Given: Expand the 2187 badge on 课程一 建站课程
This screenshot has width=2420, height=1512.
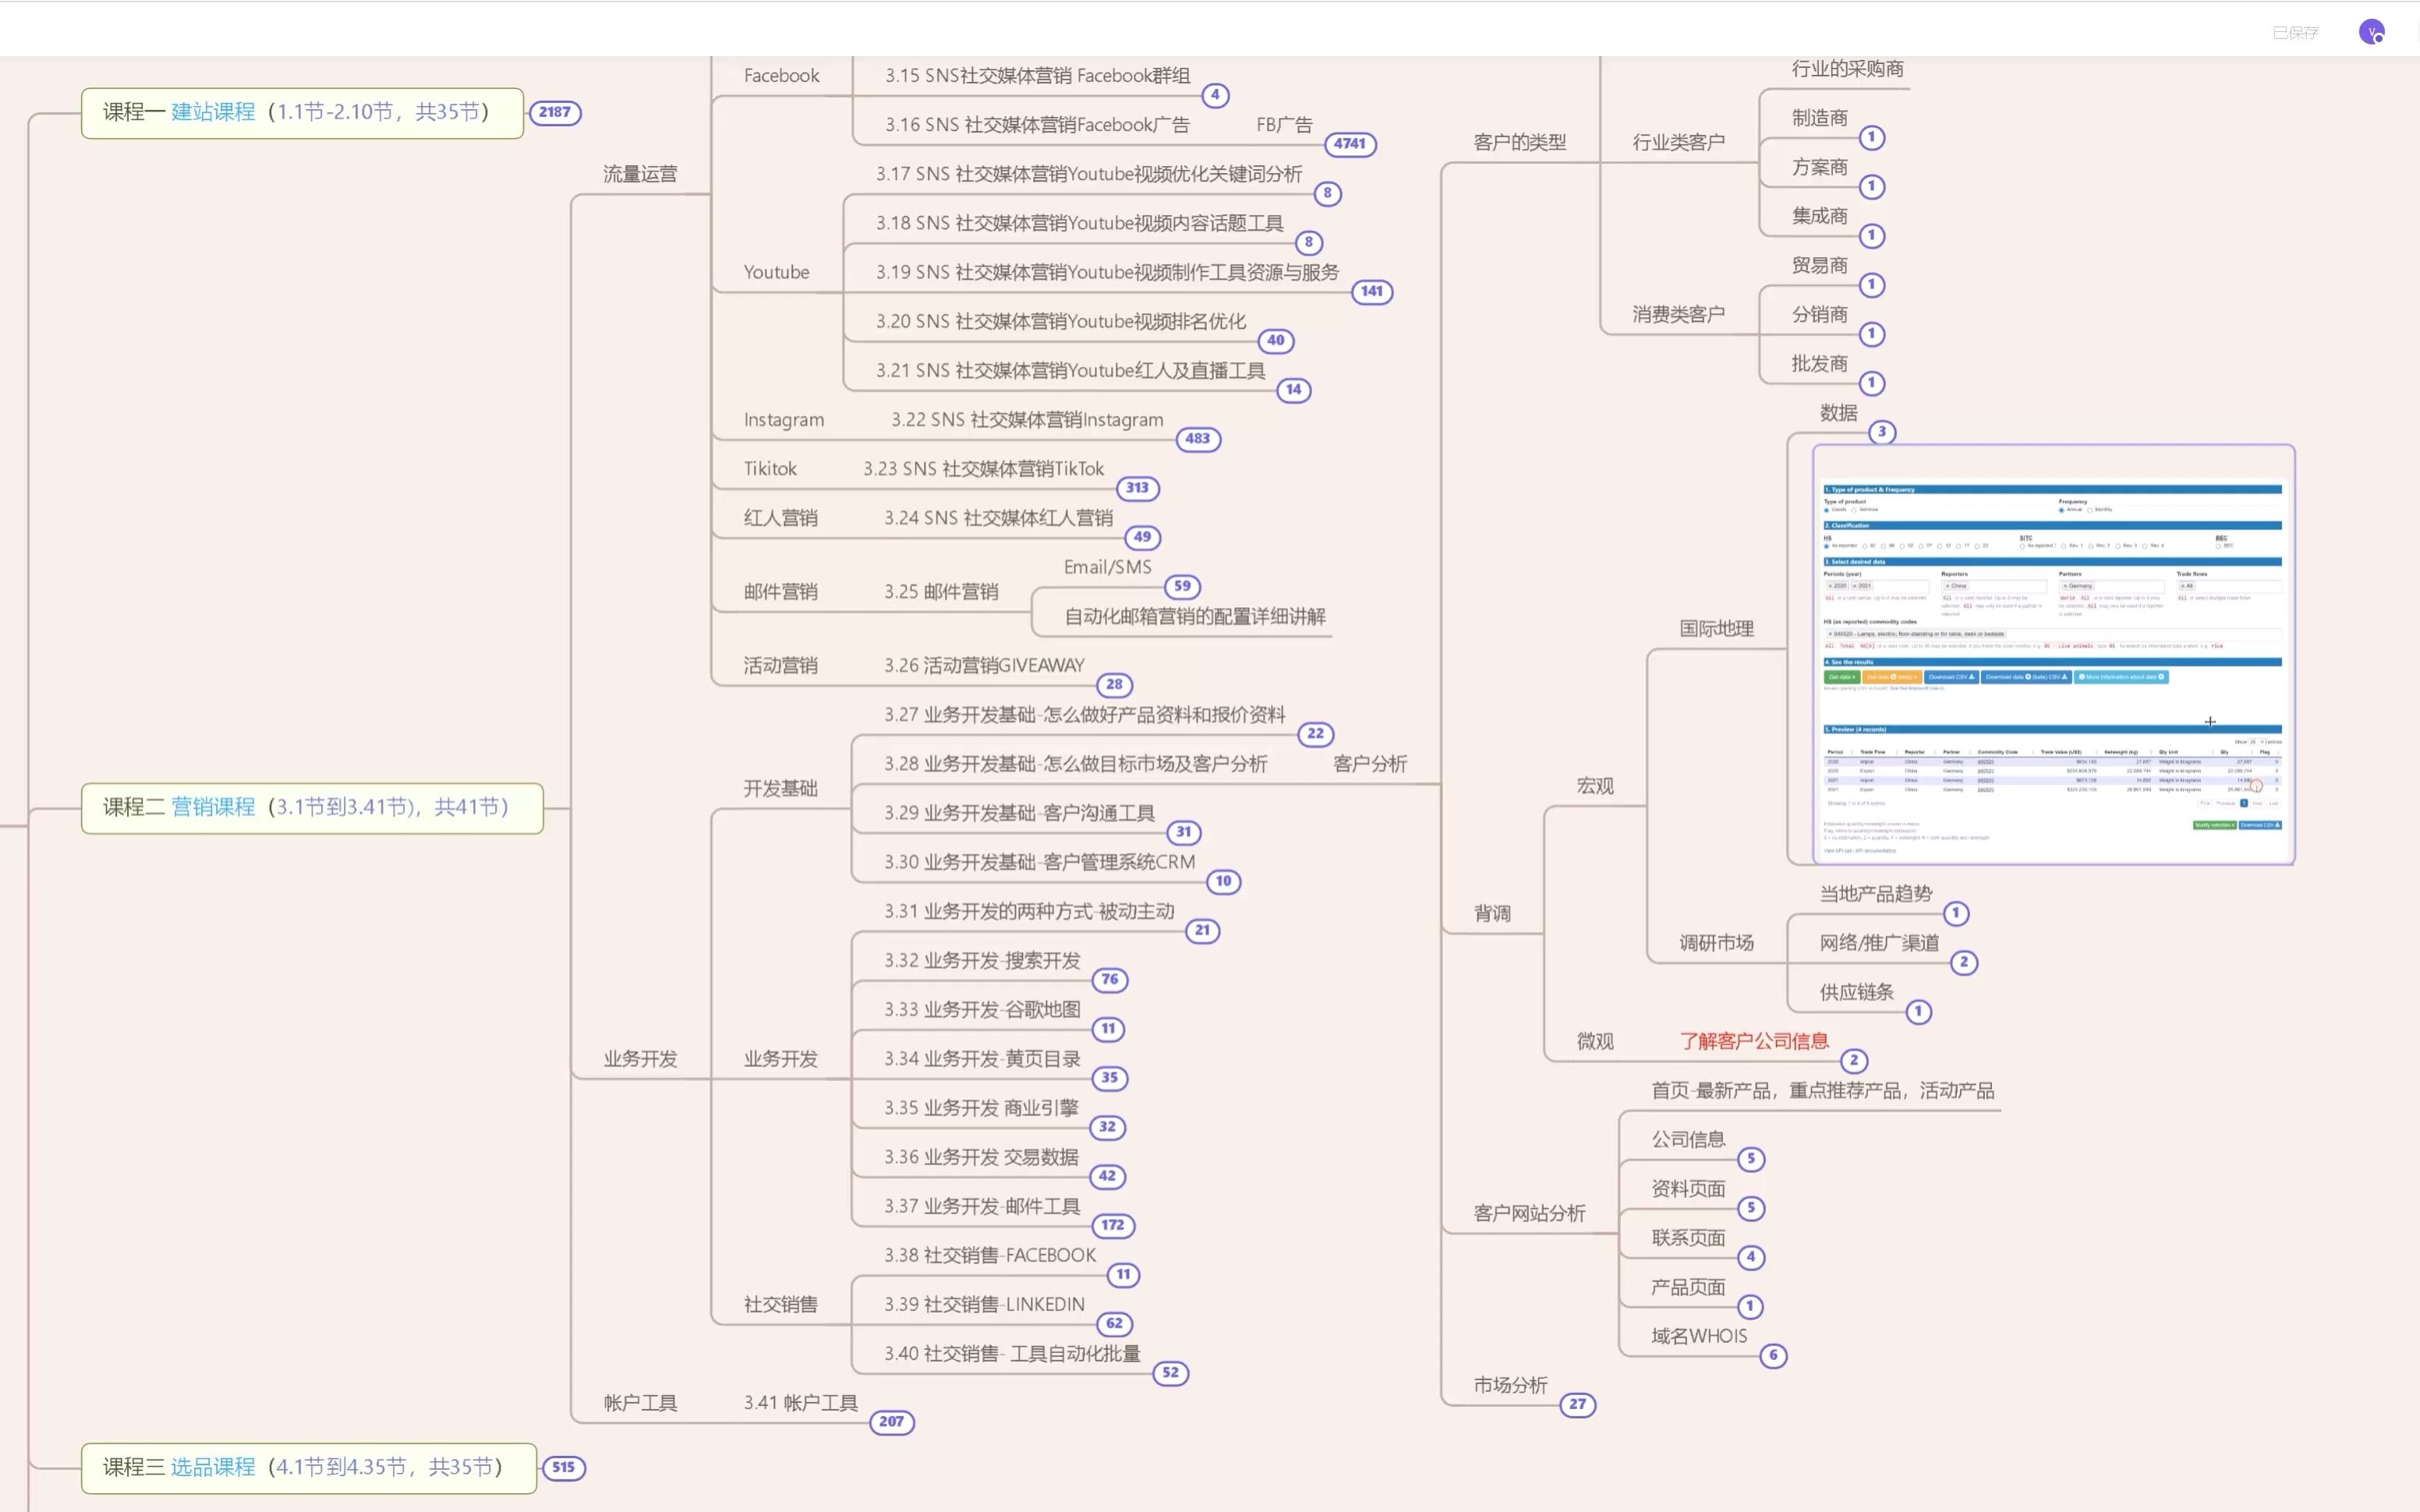Looking at the screenshot, I should [x=555, y=112].
